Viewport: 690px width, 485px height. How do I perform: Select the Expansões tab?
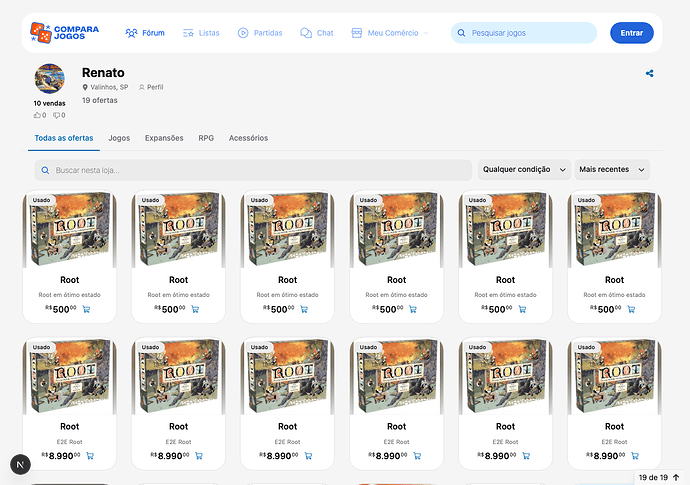point(164,138)
